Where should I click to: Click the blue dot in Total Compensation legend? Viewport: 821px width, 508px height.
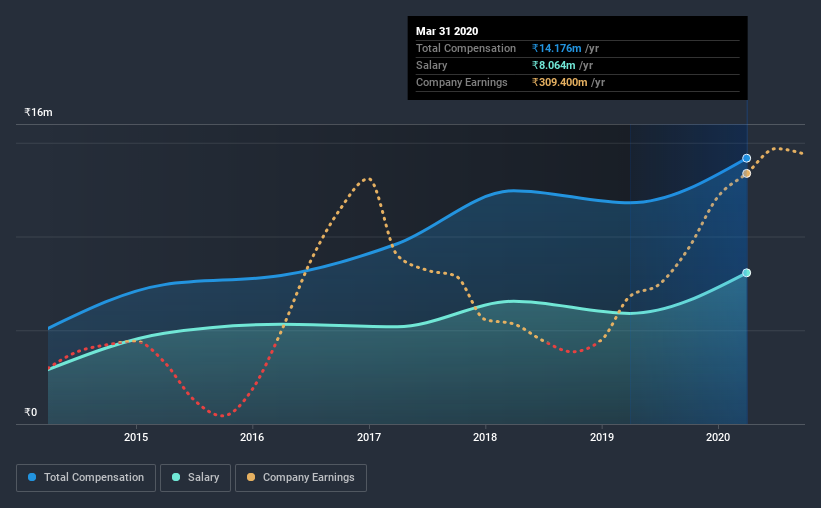pyautogui.click(x=32, y=477)
